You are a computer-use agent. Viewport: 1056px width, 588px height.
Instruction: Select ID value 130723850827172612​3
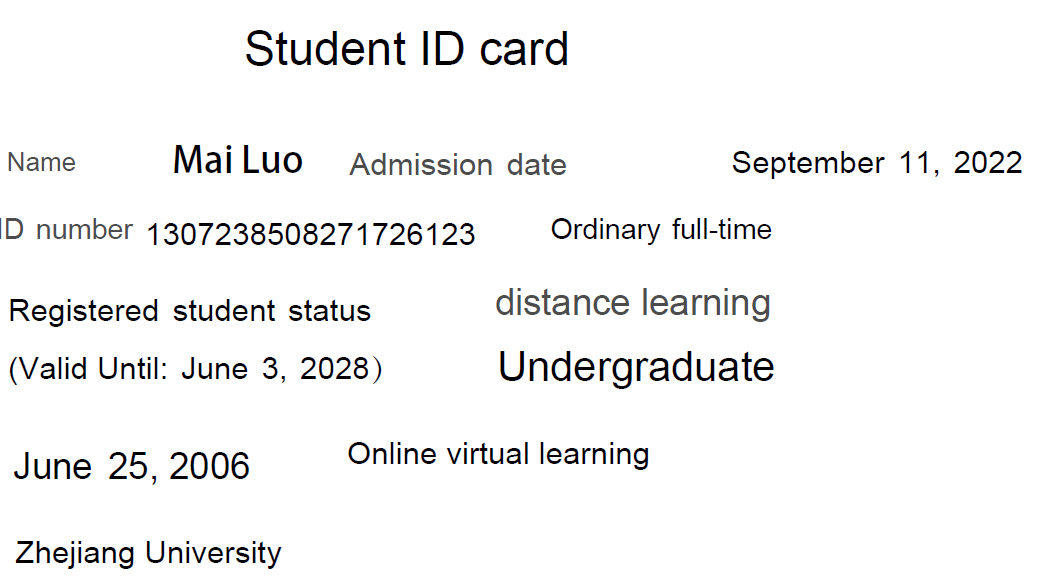310,234
